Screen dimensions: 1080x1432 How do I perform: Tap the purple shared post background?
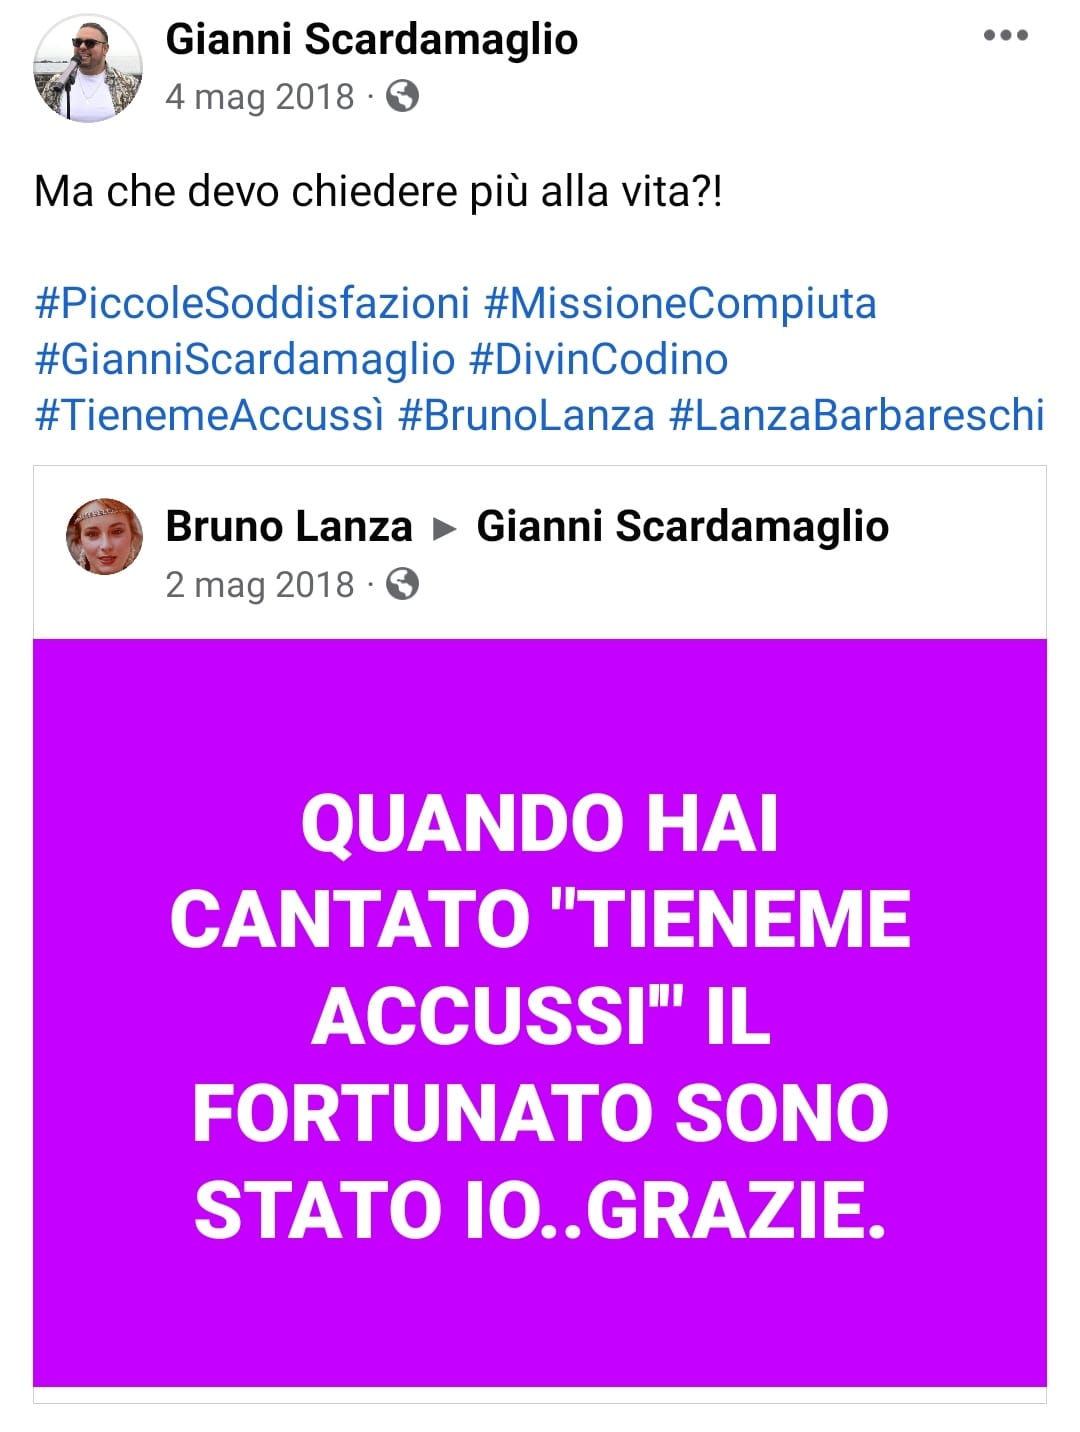click(540, 1012)
